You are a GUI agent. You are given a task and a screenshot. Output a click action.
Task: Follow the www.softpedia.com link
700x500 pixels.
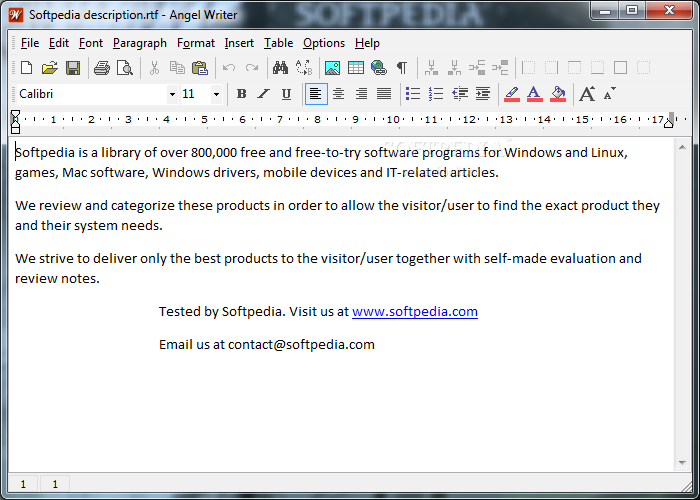[415, 311]
